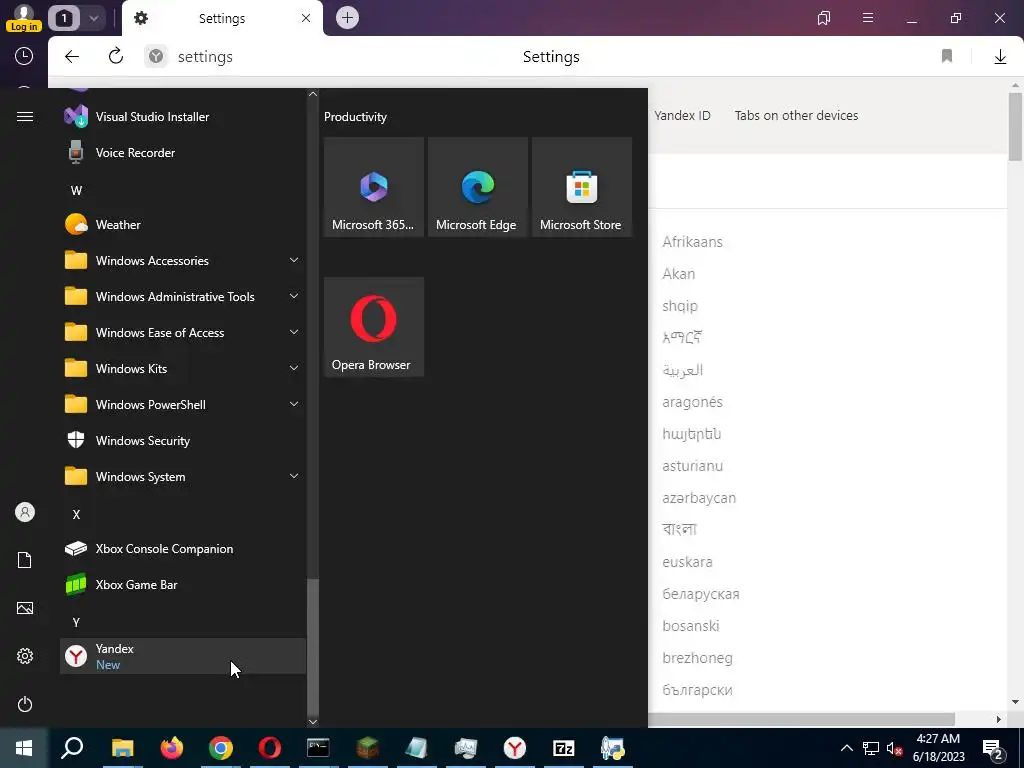Click the horizontal scrollbar in Settings page
Screen dimensions: 1024x768
coord(802,719)
